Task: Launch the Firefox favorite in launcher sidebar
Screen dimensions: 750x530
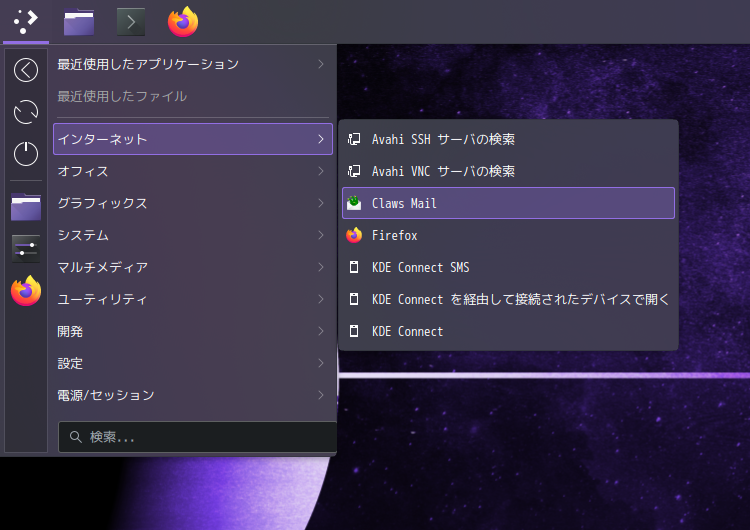Action: pyautogui.click(x=26, y=291)
